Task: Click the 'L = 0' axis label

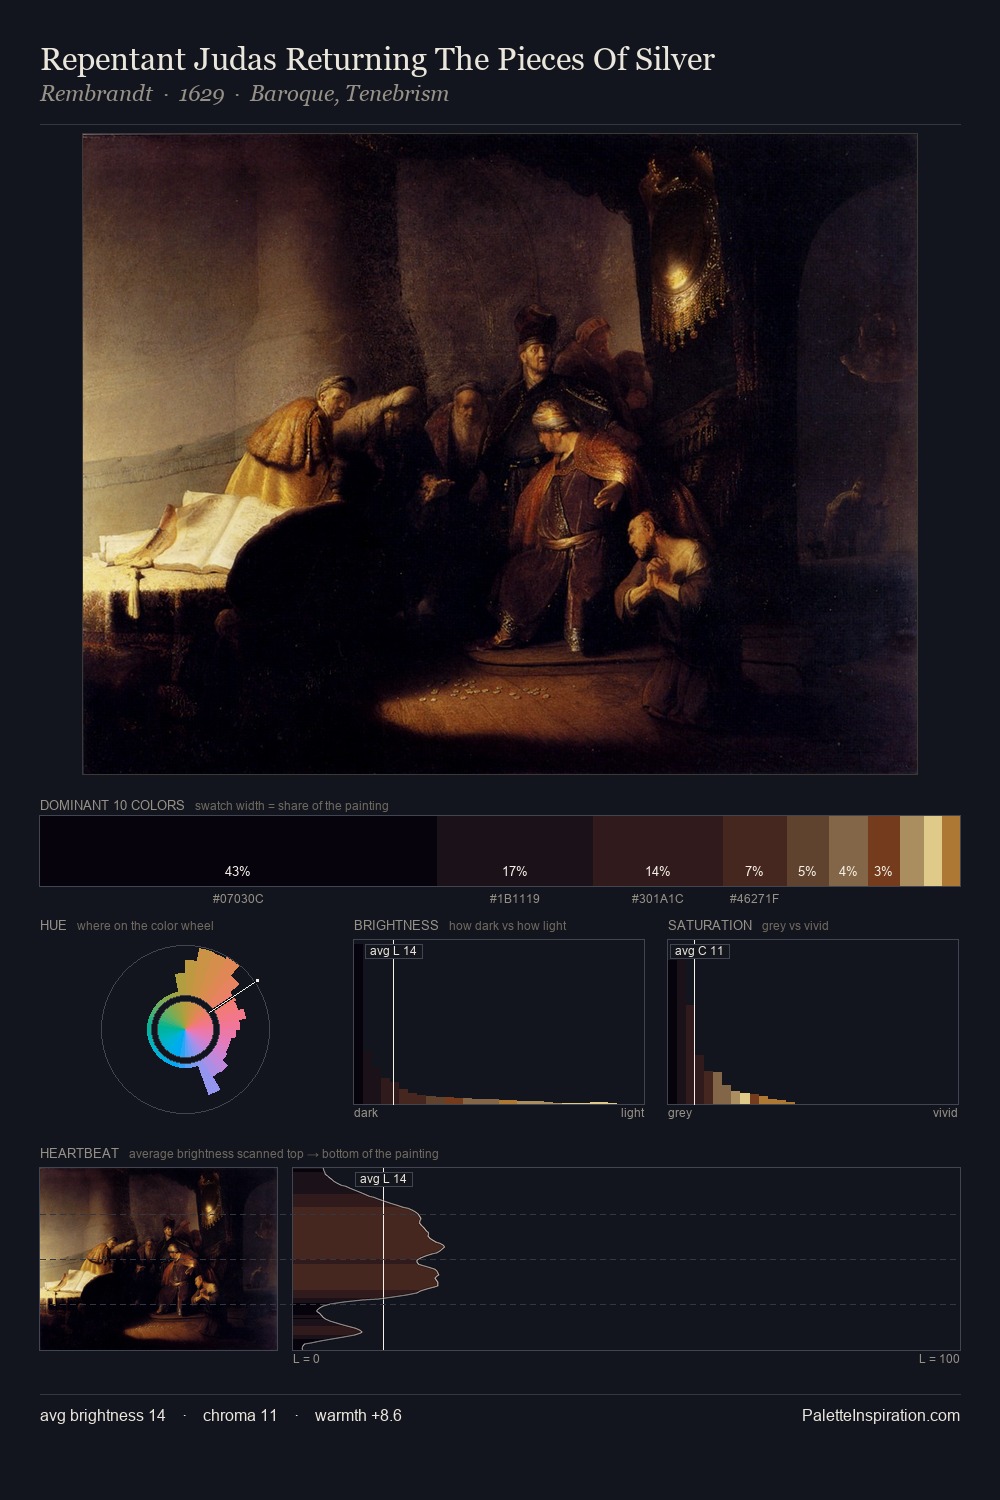Action: point(306,1359)
